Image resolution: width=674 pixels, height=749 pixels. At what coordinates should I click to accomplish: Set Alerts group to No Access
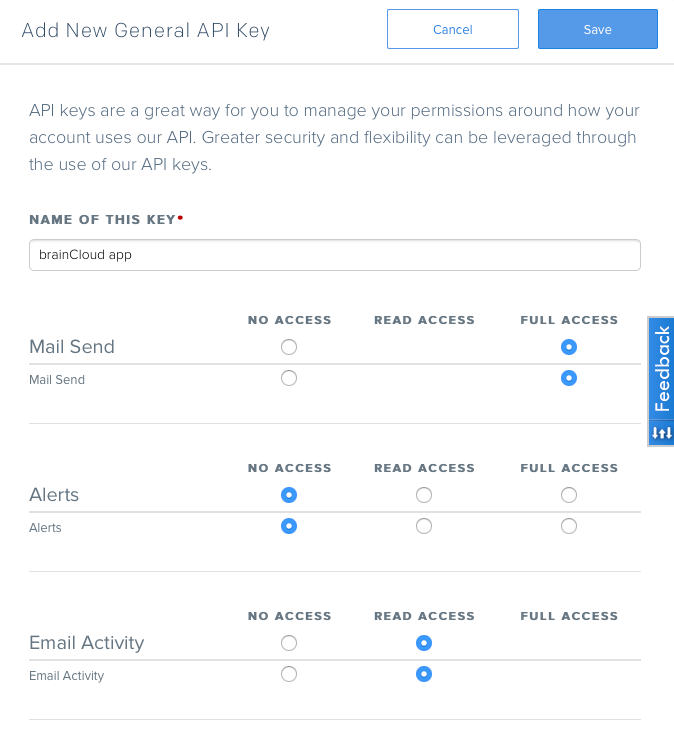click(289, 495)
